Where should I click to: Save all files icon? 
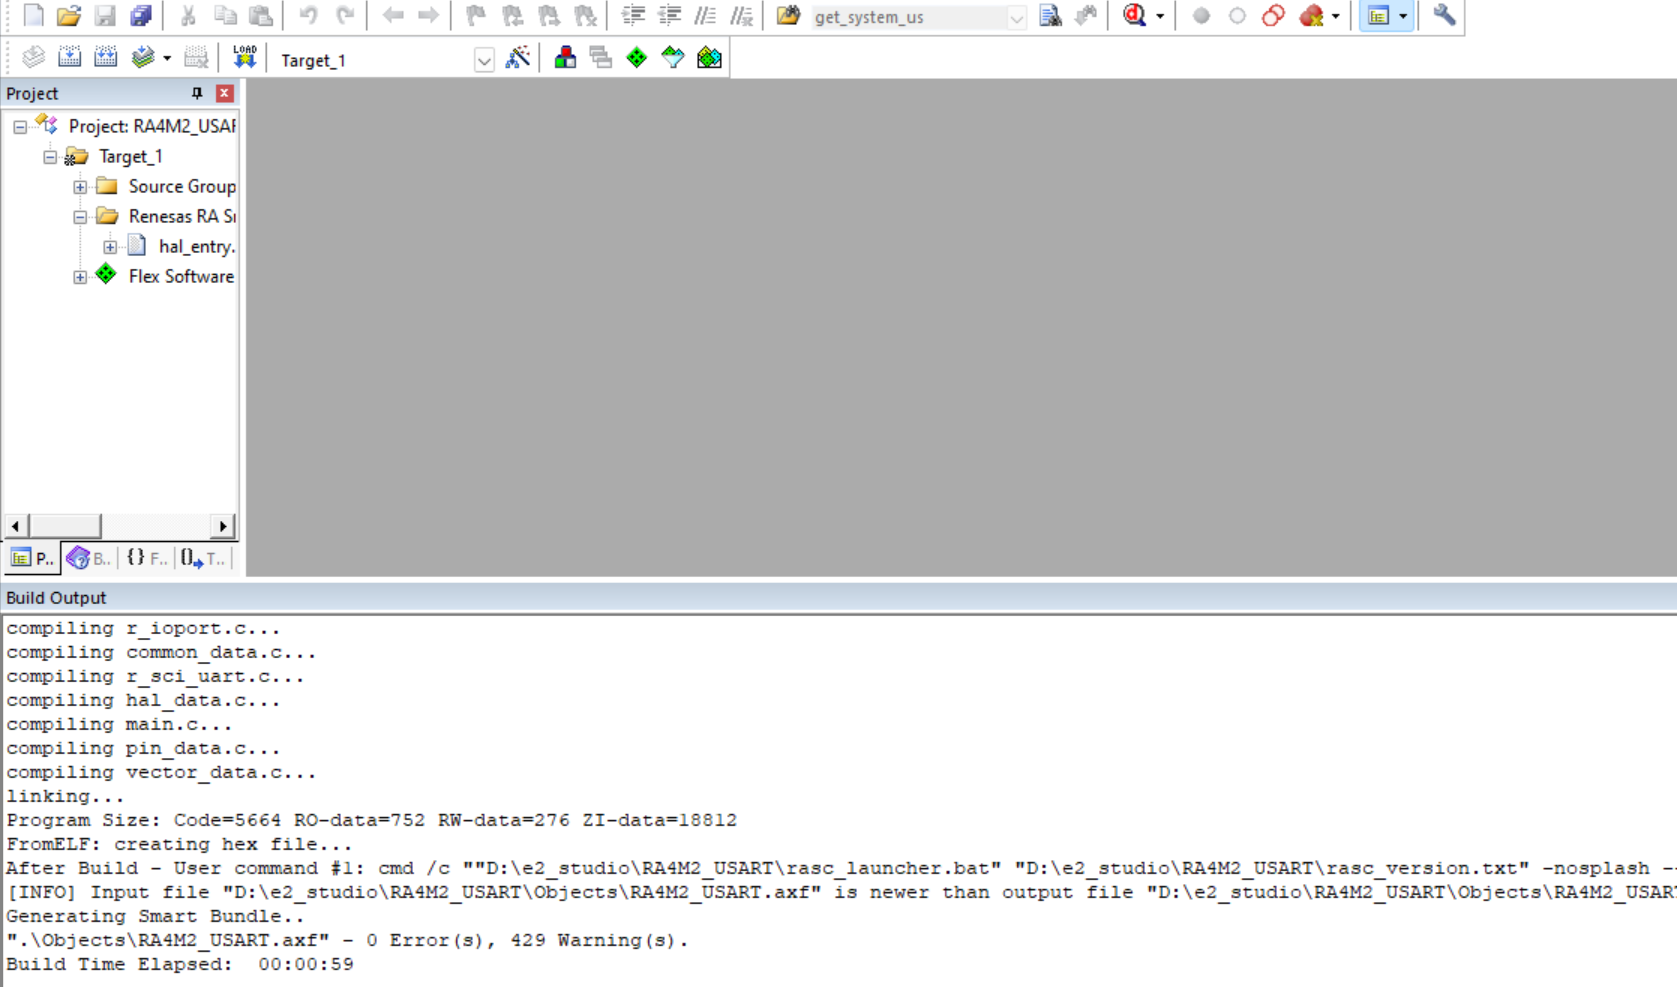tap(140, 16)
